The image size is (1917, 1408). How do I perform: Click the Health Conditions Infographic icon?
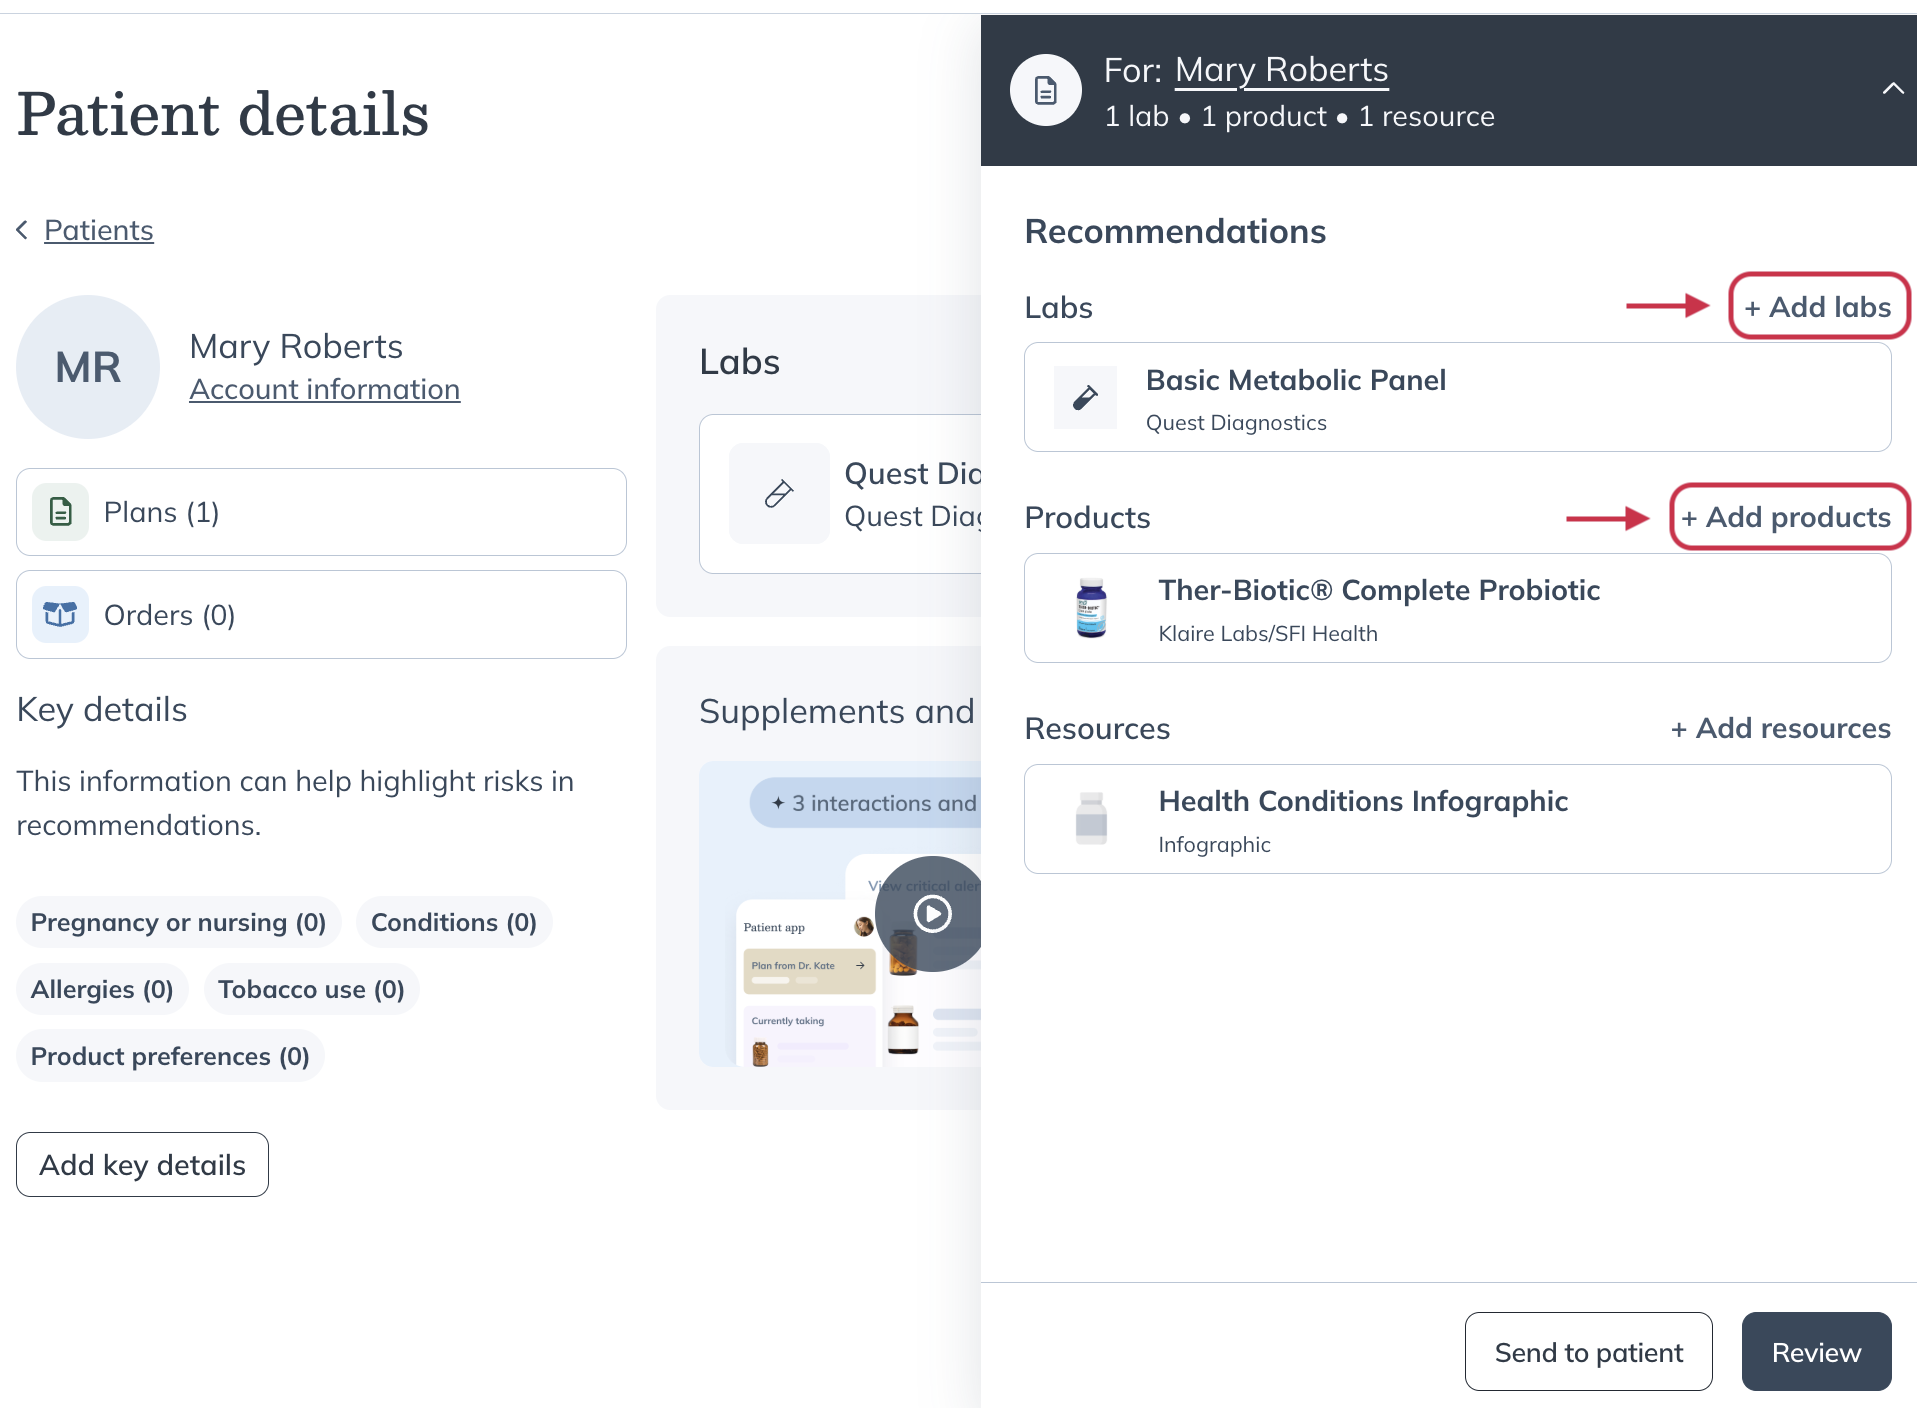click(x=1091, y=819)
